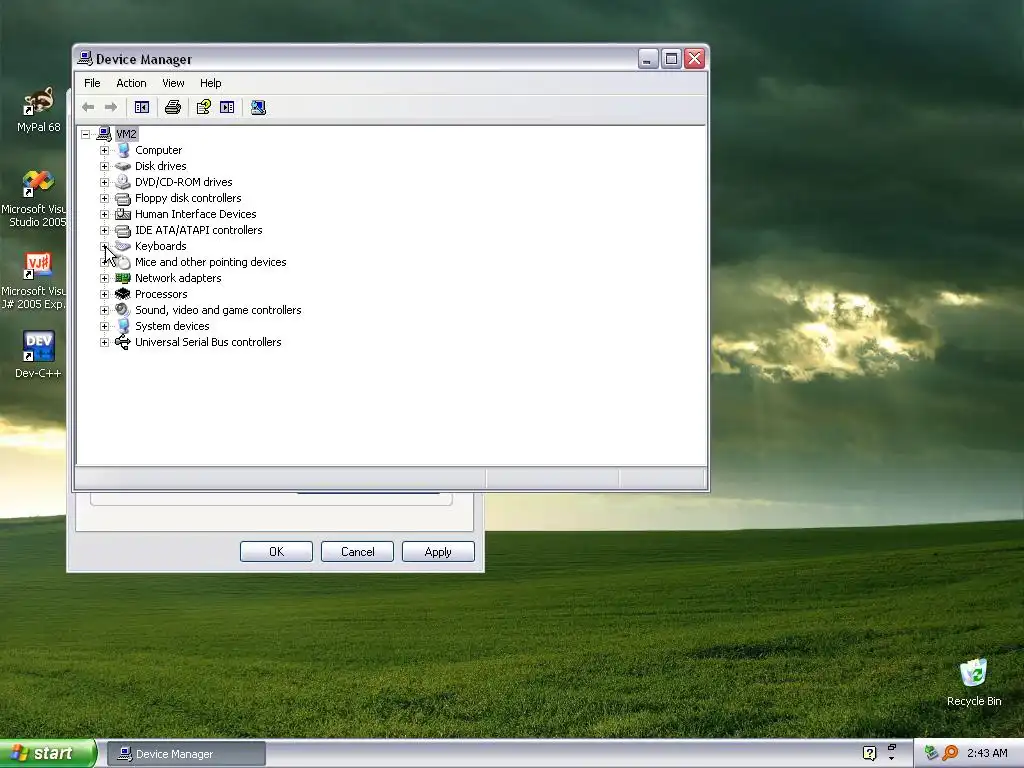Click the Universal Serial Bus controllers icon
1024x768 pixels.
123,342
